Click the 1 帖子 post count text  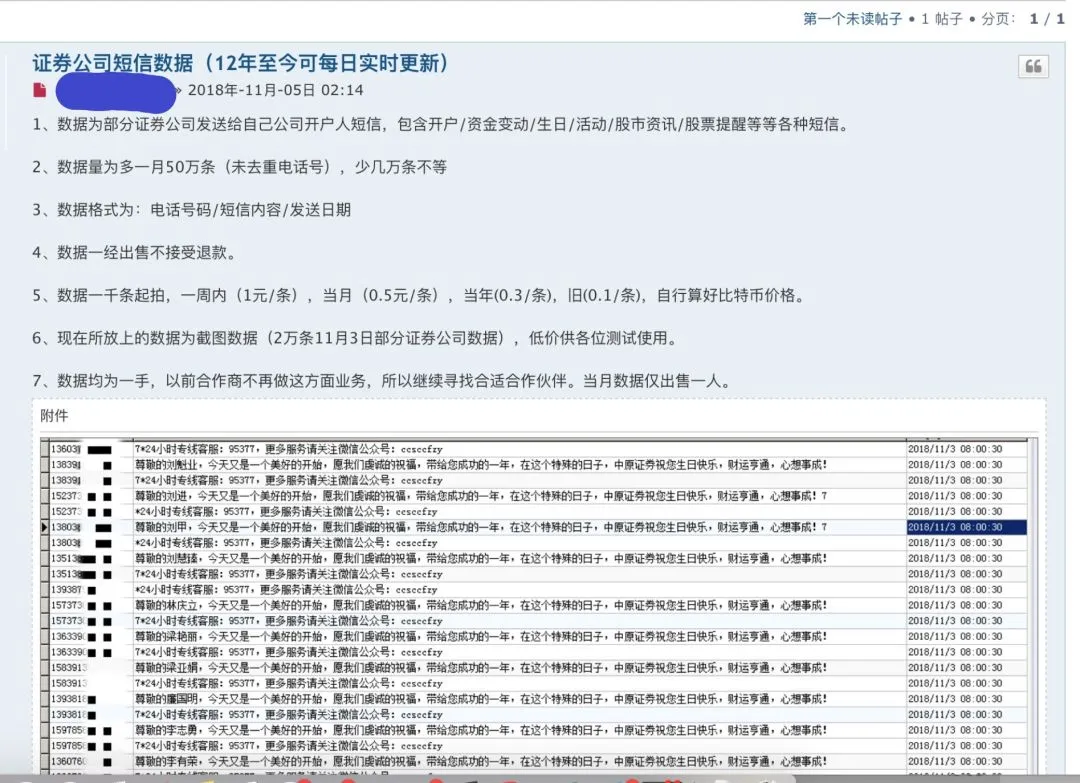942,19
